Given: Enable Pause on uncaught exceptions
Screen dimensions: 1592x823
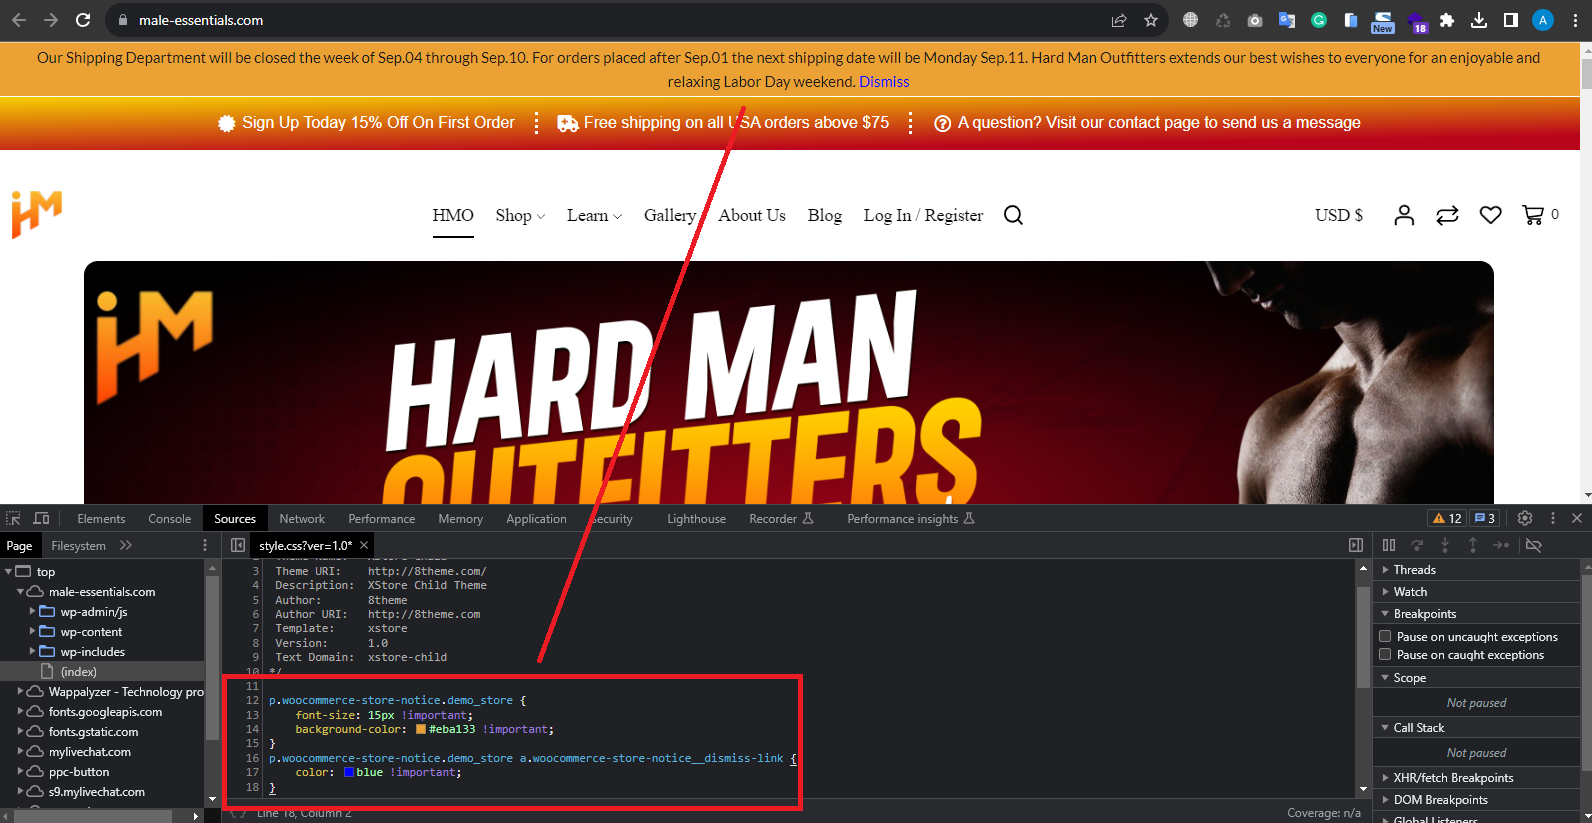Looking at the screenshot, I should coord(1385,636).
